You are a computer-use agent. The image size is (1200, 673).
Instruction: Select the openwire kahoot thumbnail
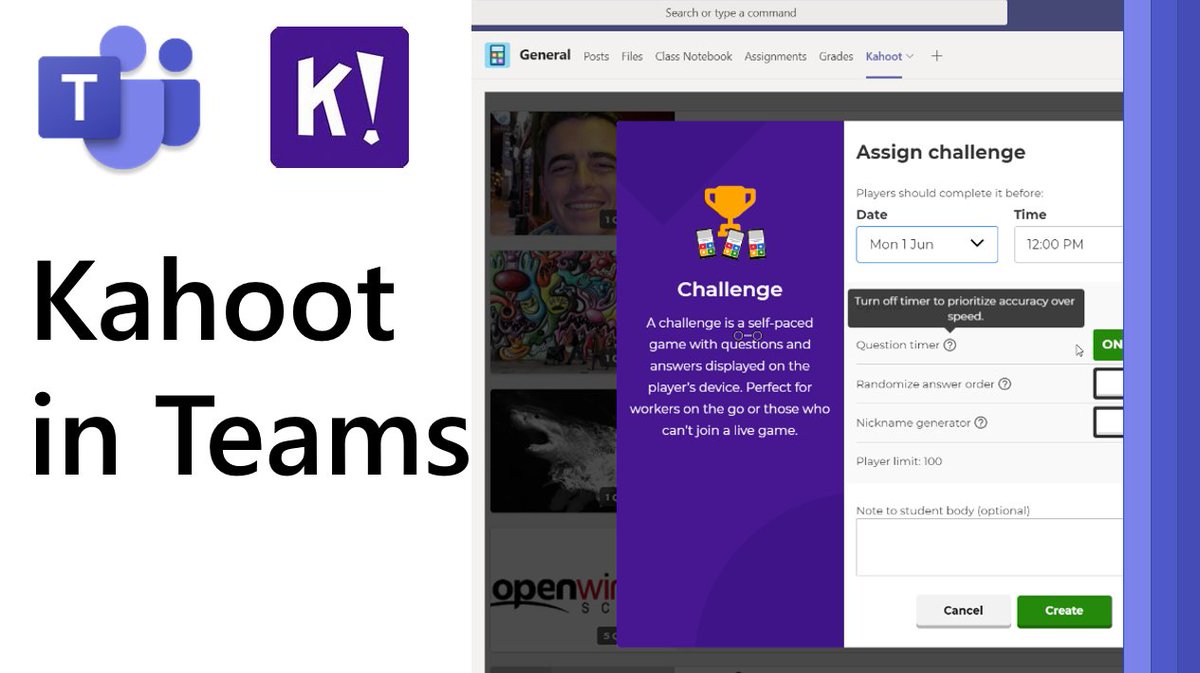553,590
